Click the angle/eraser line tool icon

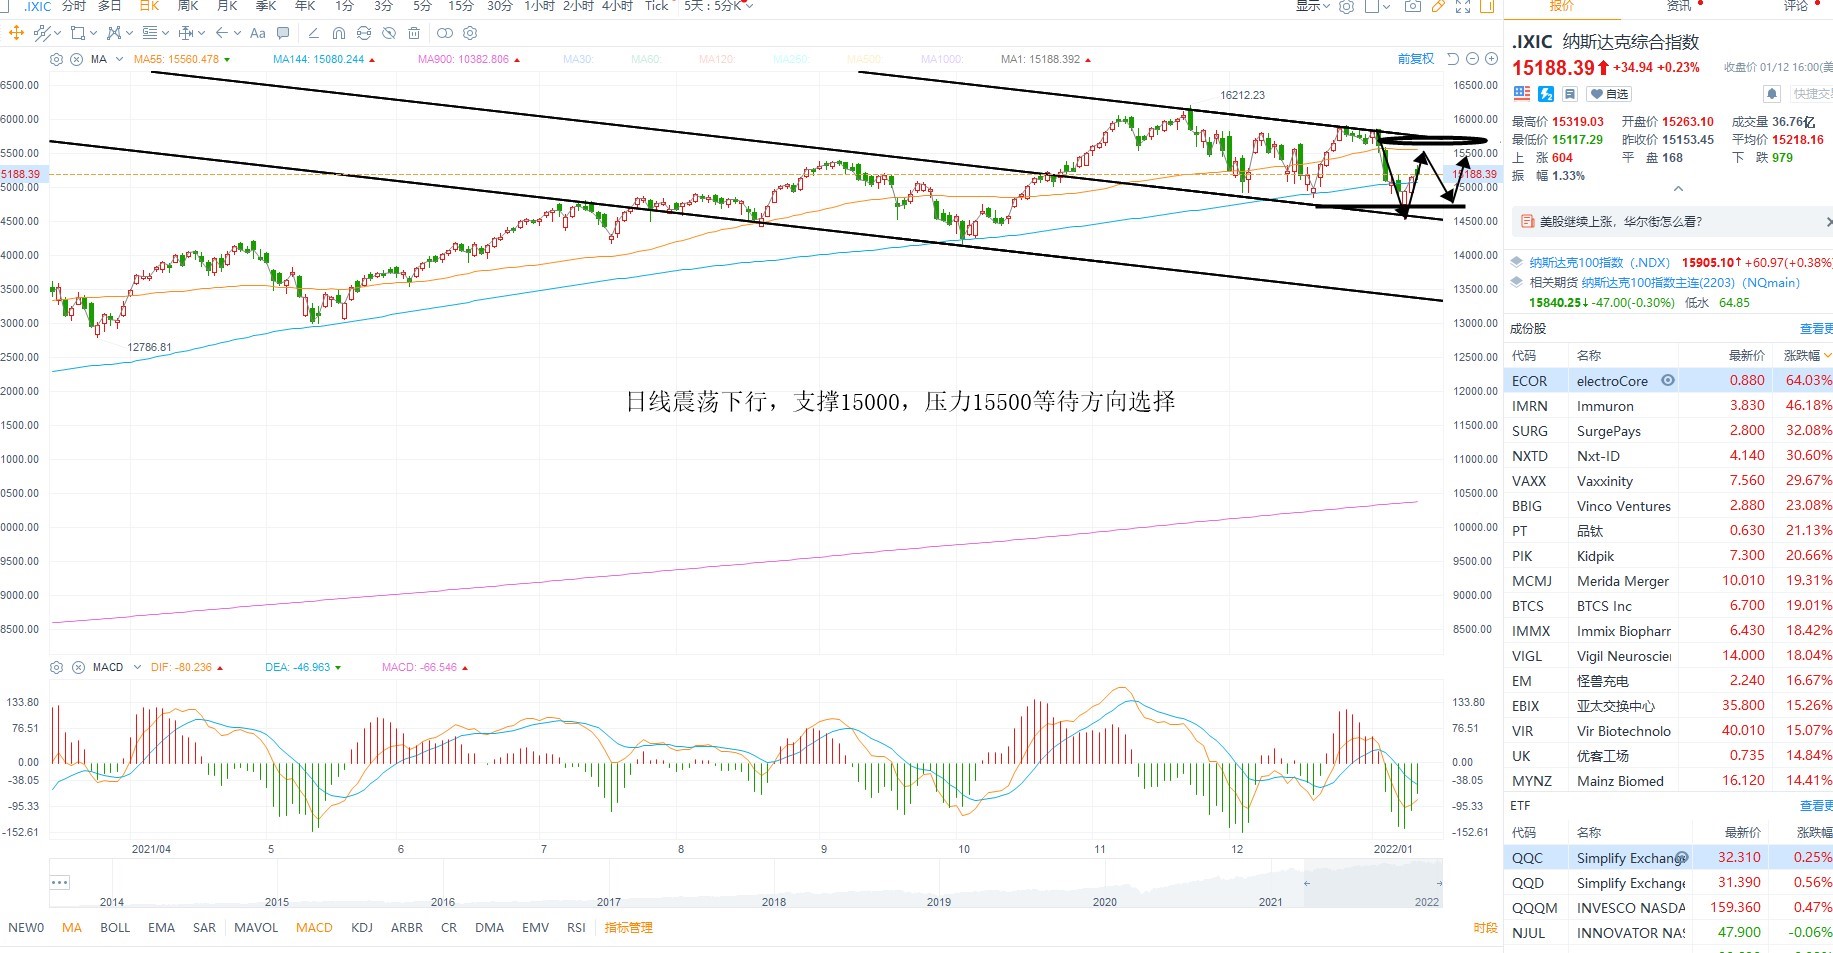[314, 33]
